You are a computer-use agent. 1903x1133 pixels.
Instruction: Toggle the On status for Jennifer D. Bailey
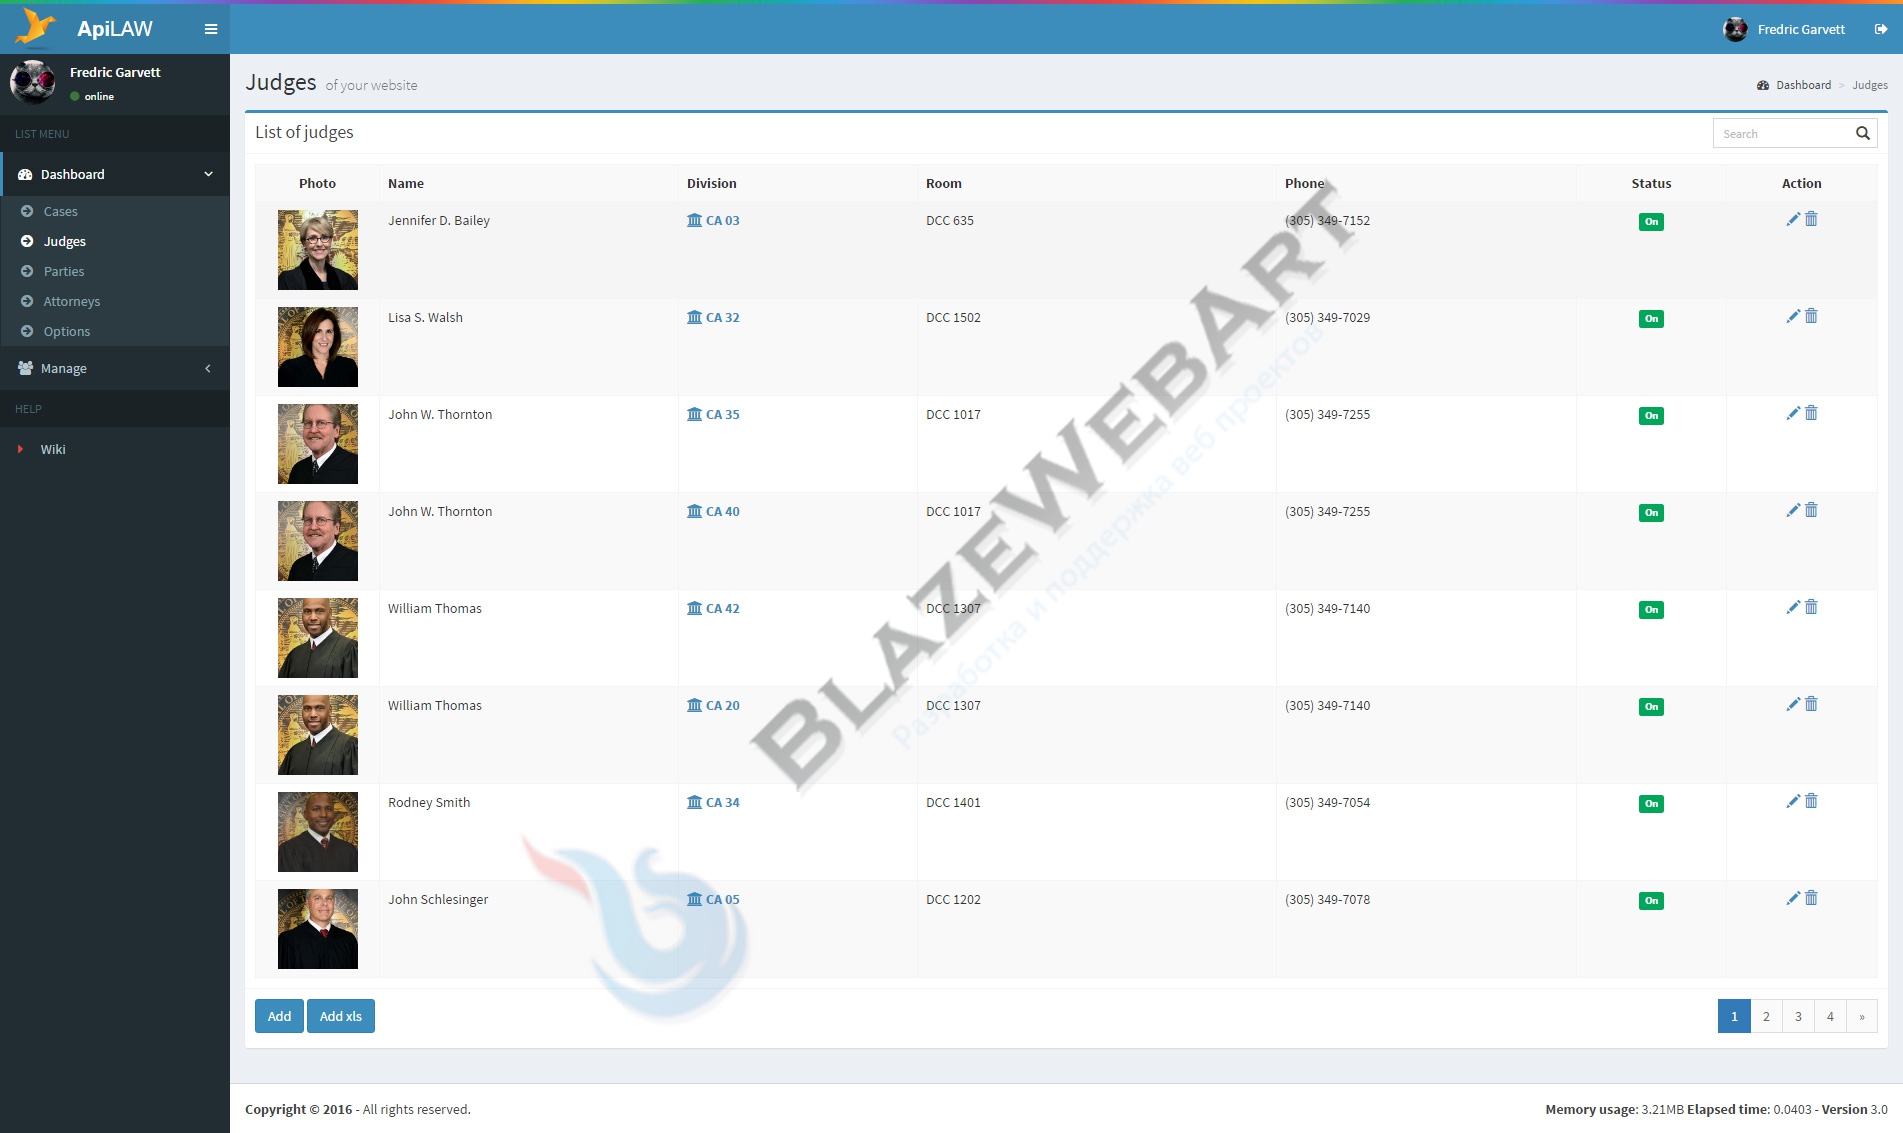(1651, 222)
